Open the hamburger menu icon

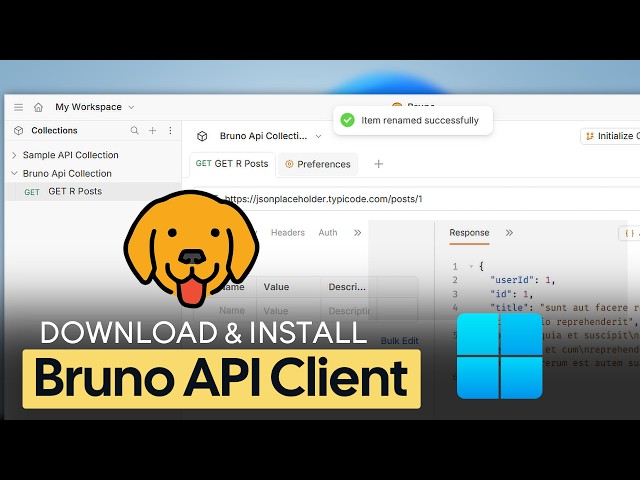pyautogui.click(x=18, y=107)
